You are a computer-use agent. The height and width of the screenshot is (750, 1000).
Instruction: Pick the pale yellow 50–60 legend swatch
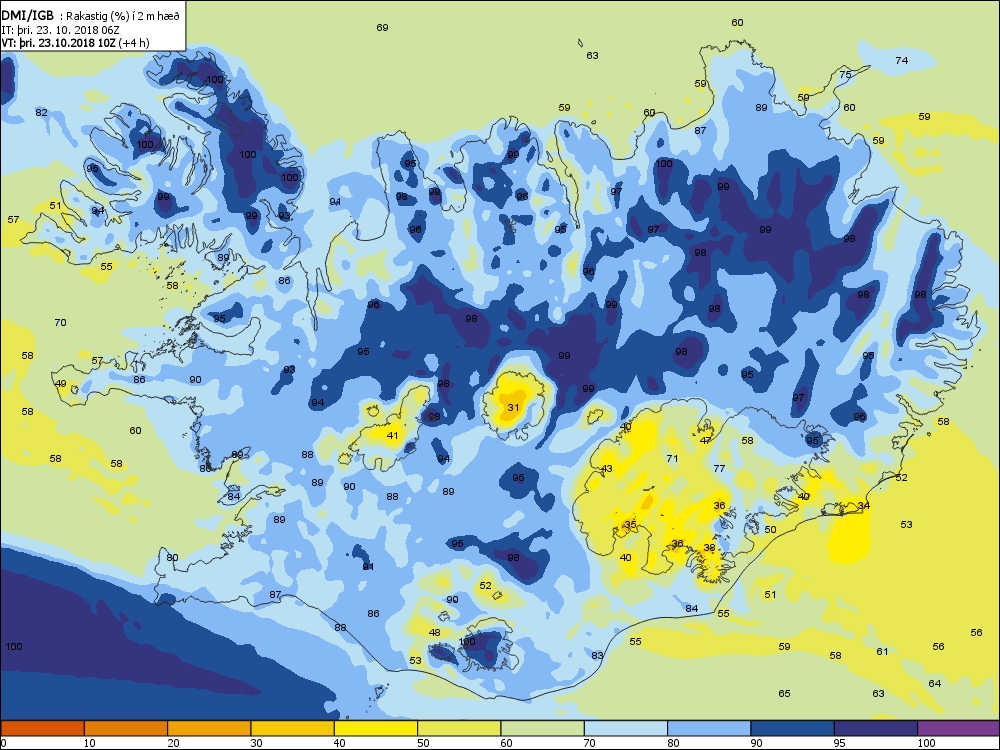pos(459,728)
